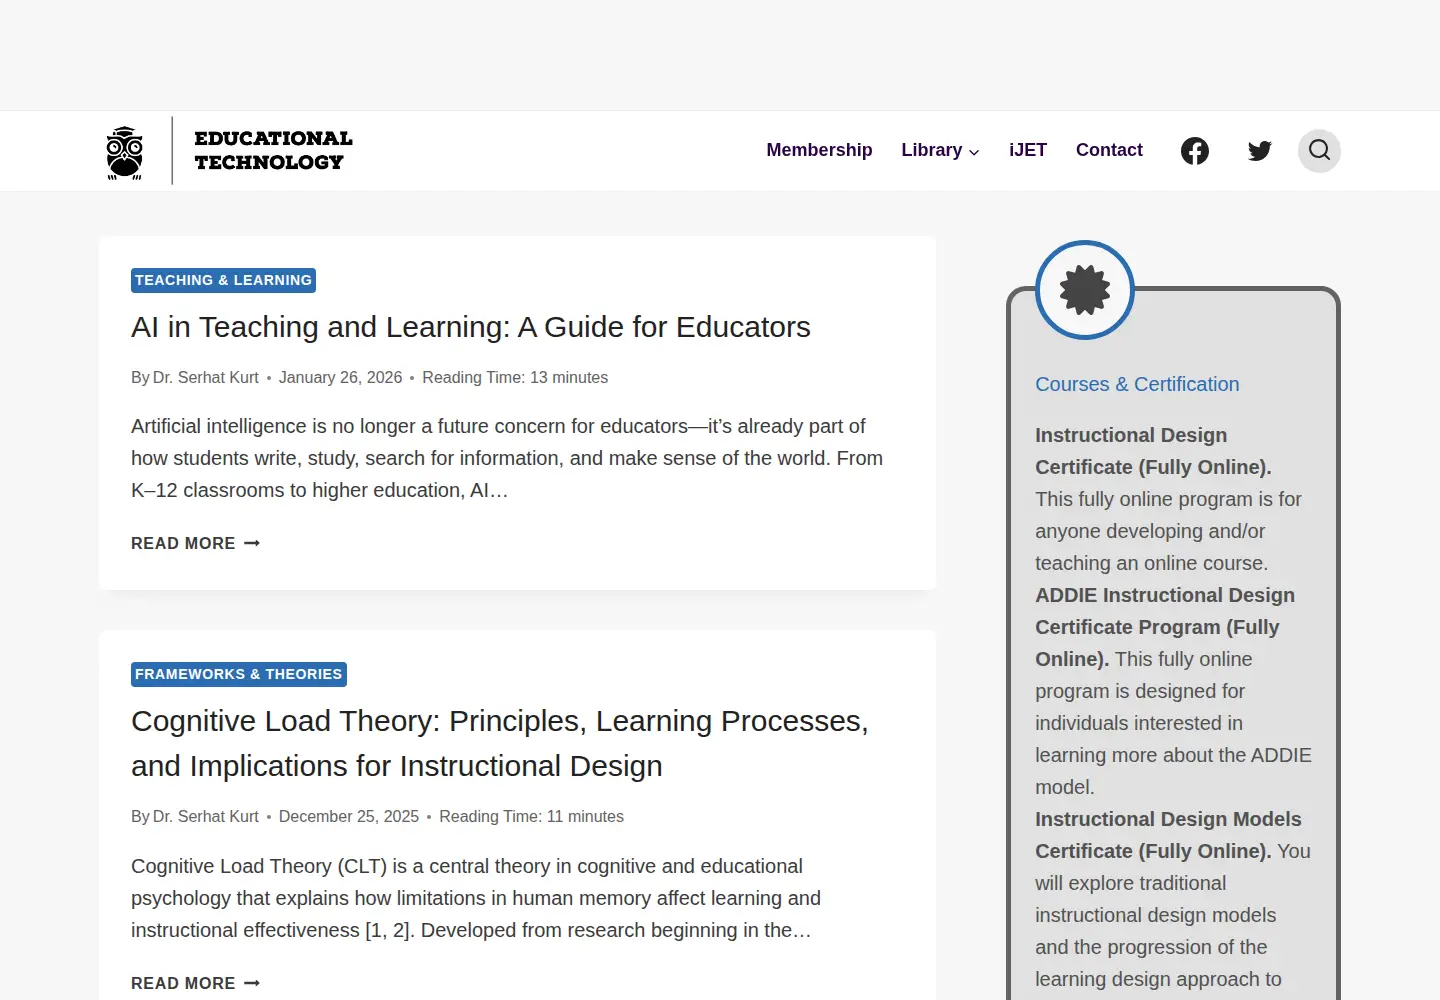Image resolution: width=1440 pixels, height=1000 pixels.
Task: Click arrow next to first READ MORE
Action: 252,543
